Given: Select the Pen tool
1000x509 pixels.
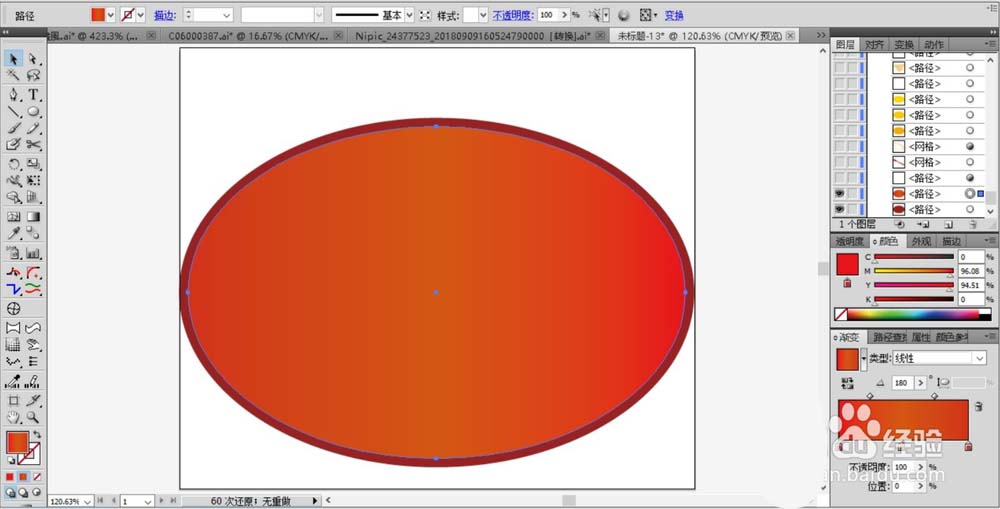Looking at the screenshot, I should (13, 95).
